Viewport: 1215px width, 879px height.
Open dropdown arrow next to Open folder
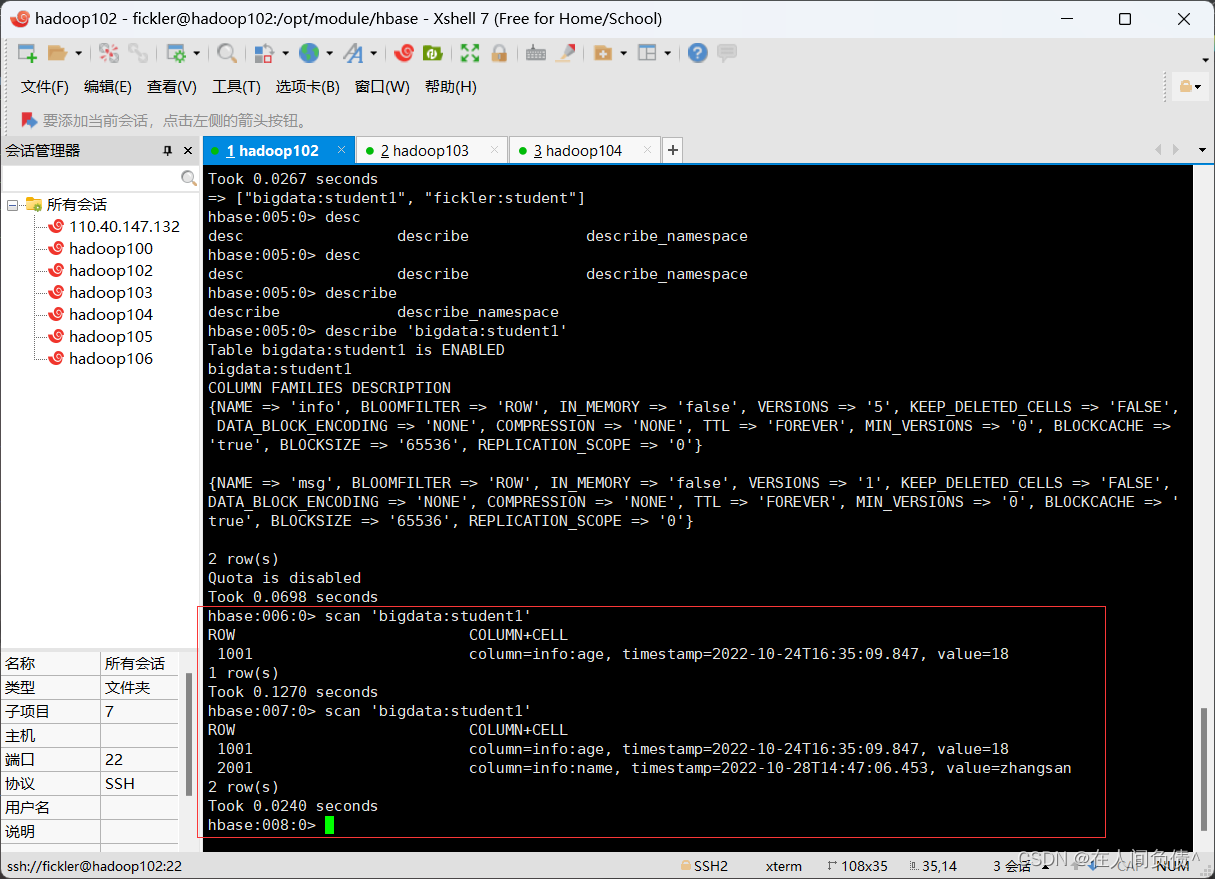coord(78,53)
